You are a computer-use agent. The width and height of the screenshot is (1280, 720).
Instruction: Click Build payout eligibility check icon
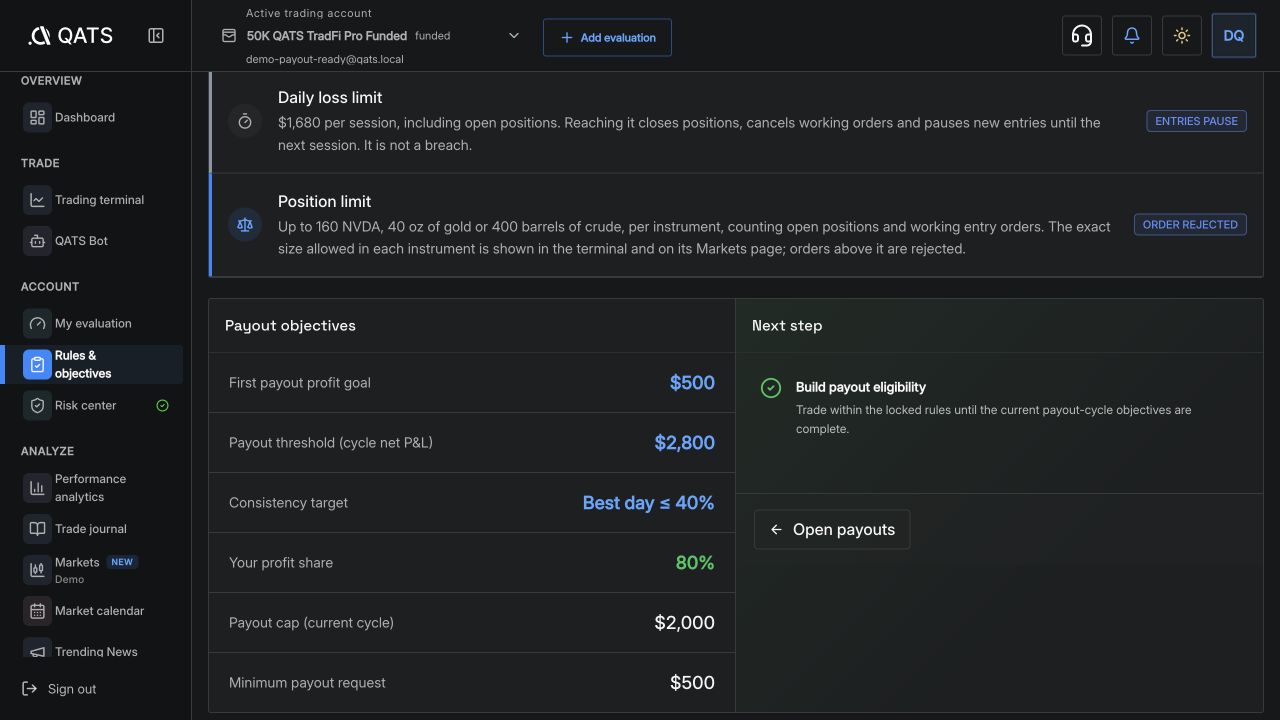click(x=770, y=388)
